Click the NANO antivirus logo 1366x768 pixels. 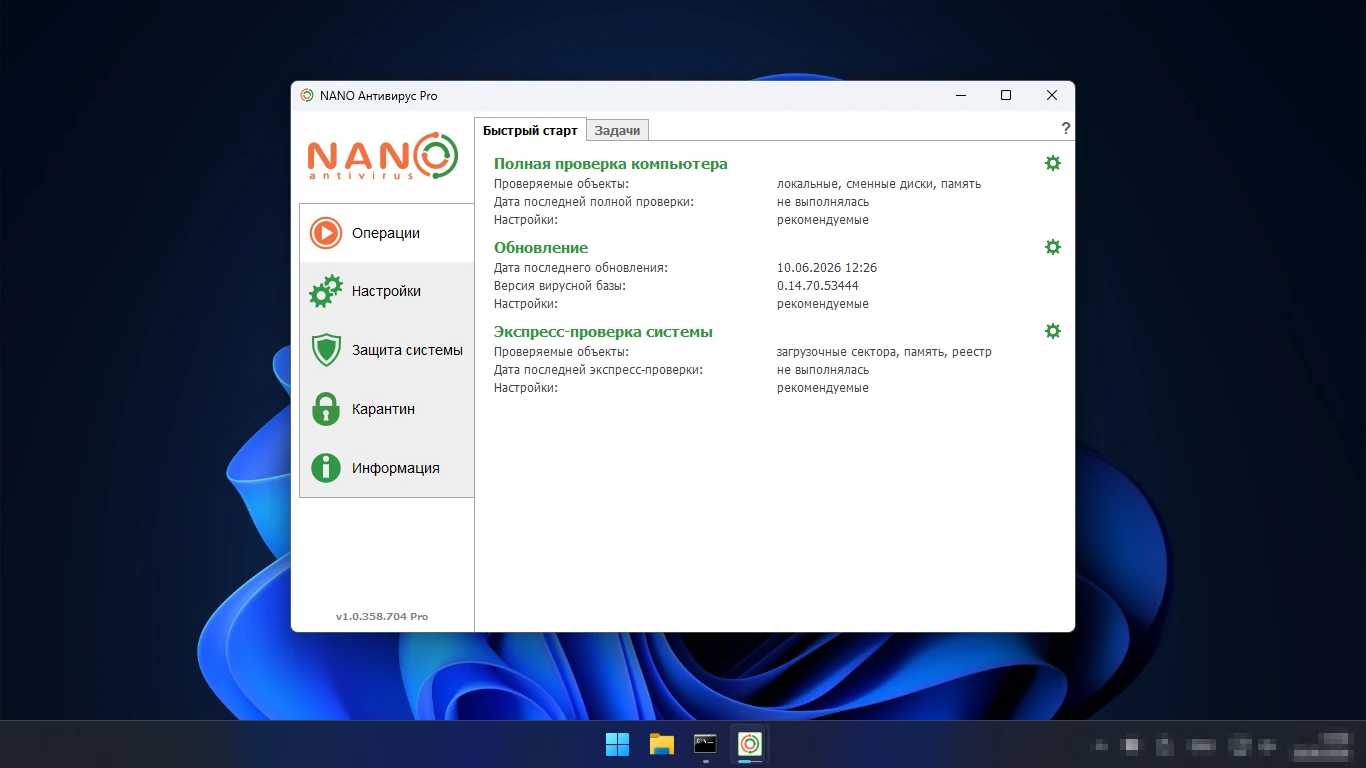383,157
